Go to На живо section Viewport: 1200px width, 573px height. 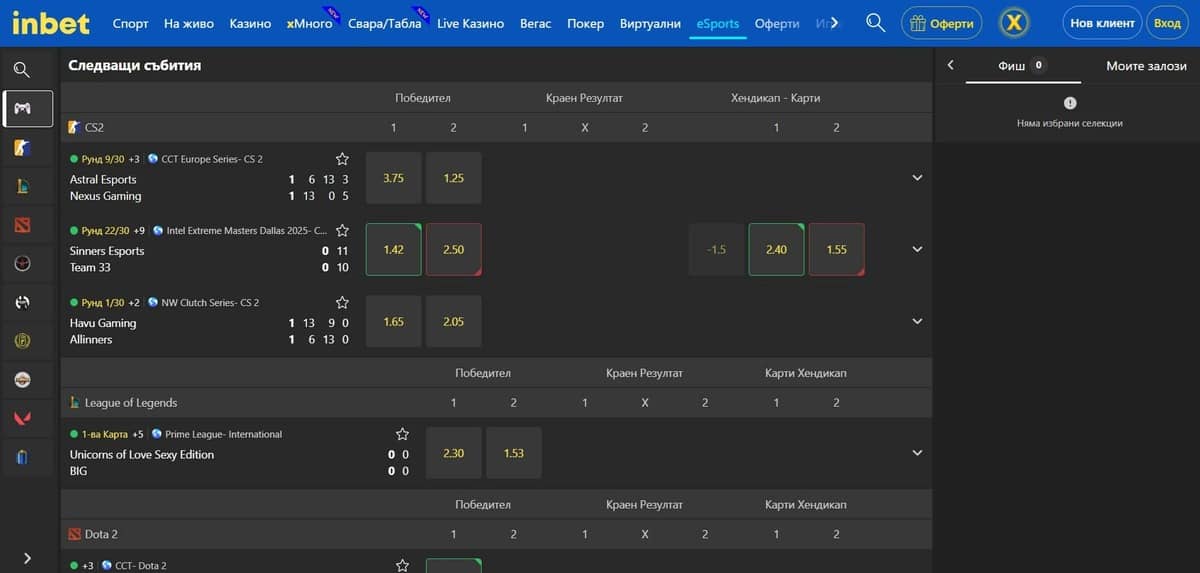(x=189, y=23)
